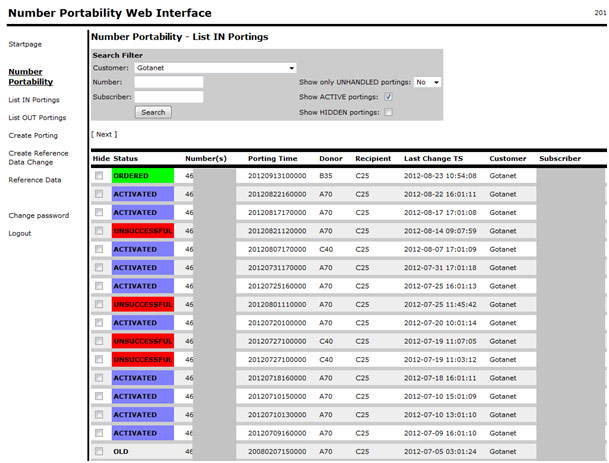
Task: Click timestamp 2012-07-10 15:01:09
Action: (440, 397)
